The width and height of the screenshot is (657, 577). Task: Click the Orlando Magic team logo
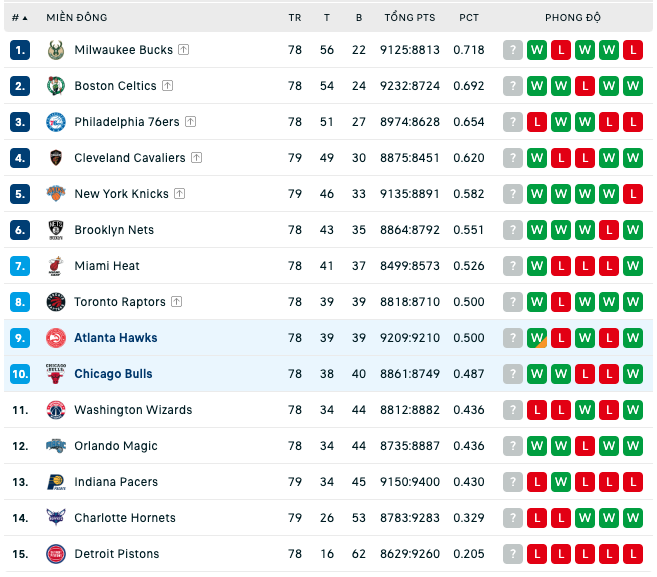(56, 446)
